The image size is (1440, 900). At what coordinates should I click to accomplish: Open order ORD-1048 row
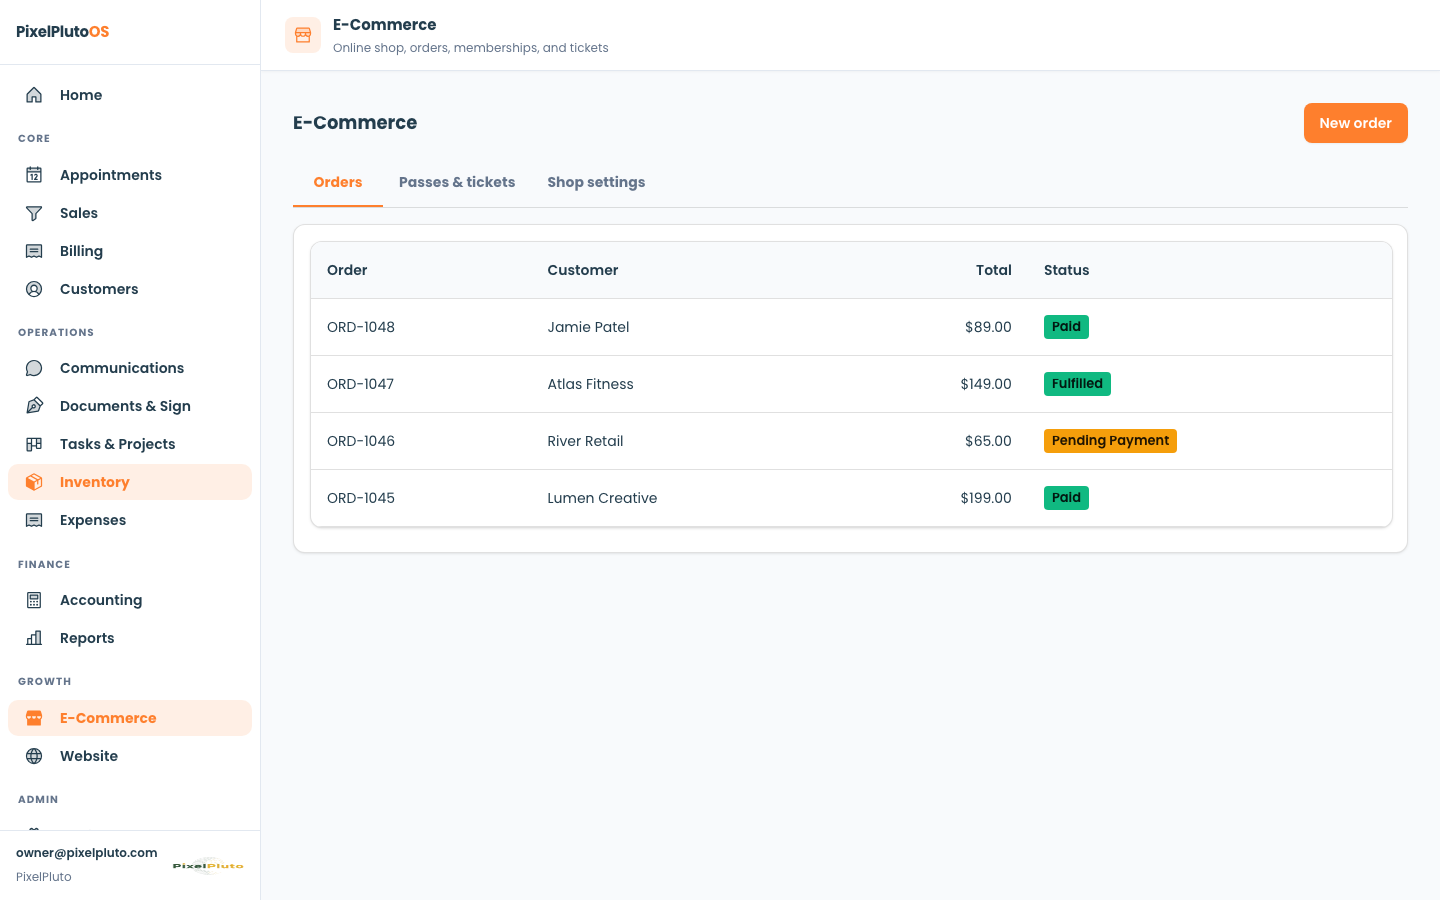pos(851,327)
